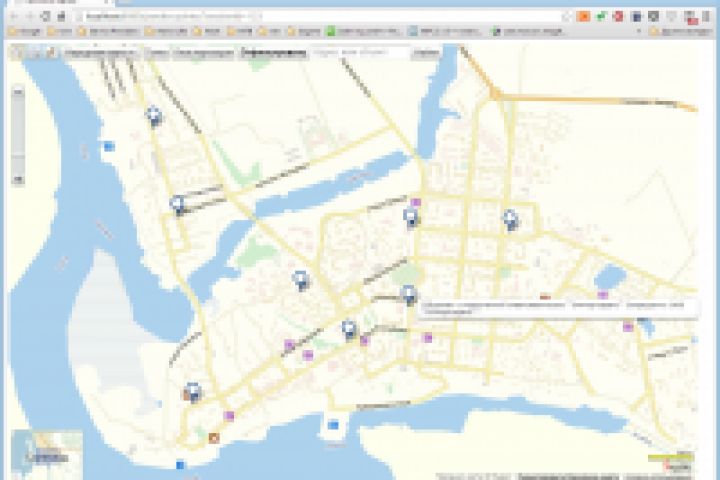Go back using the browser back arrow
Screen dimensions: 720x480
click(x=14, y=17)
